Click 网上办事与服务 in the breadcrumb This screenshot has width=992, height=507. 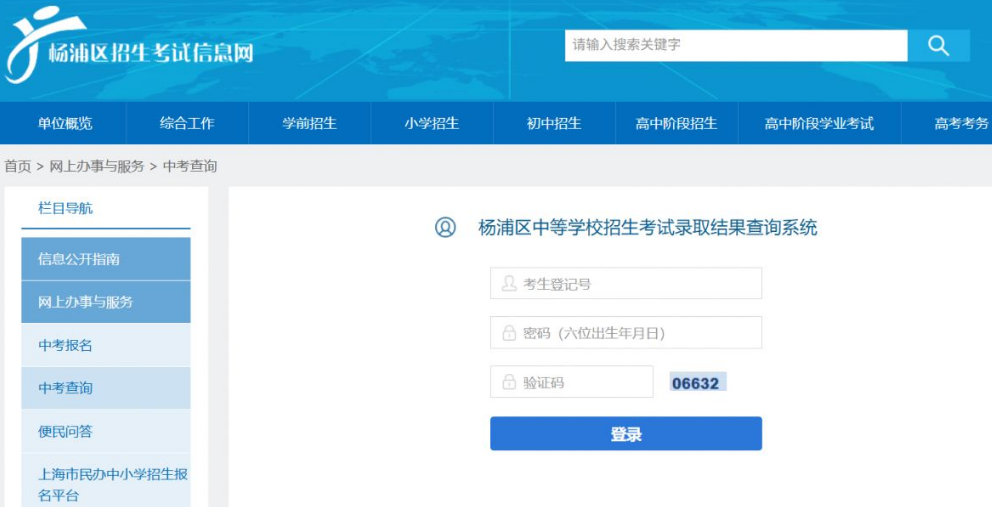[x=97, y=166]
